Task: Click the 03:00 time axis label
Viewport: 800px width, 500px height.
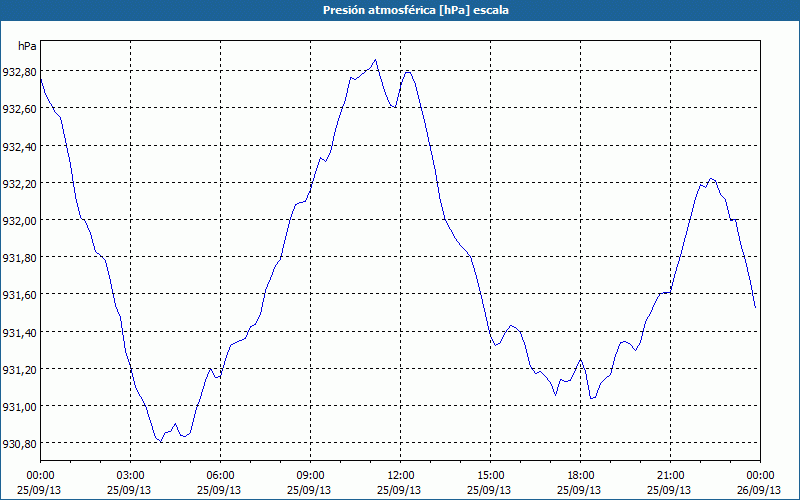Action: click(131, 476)
